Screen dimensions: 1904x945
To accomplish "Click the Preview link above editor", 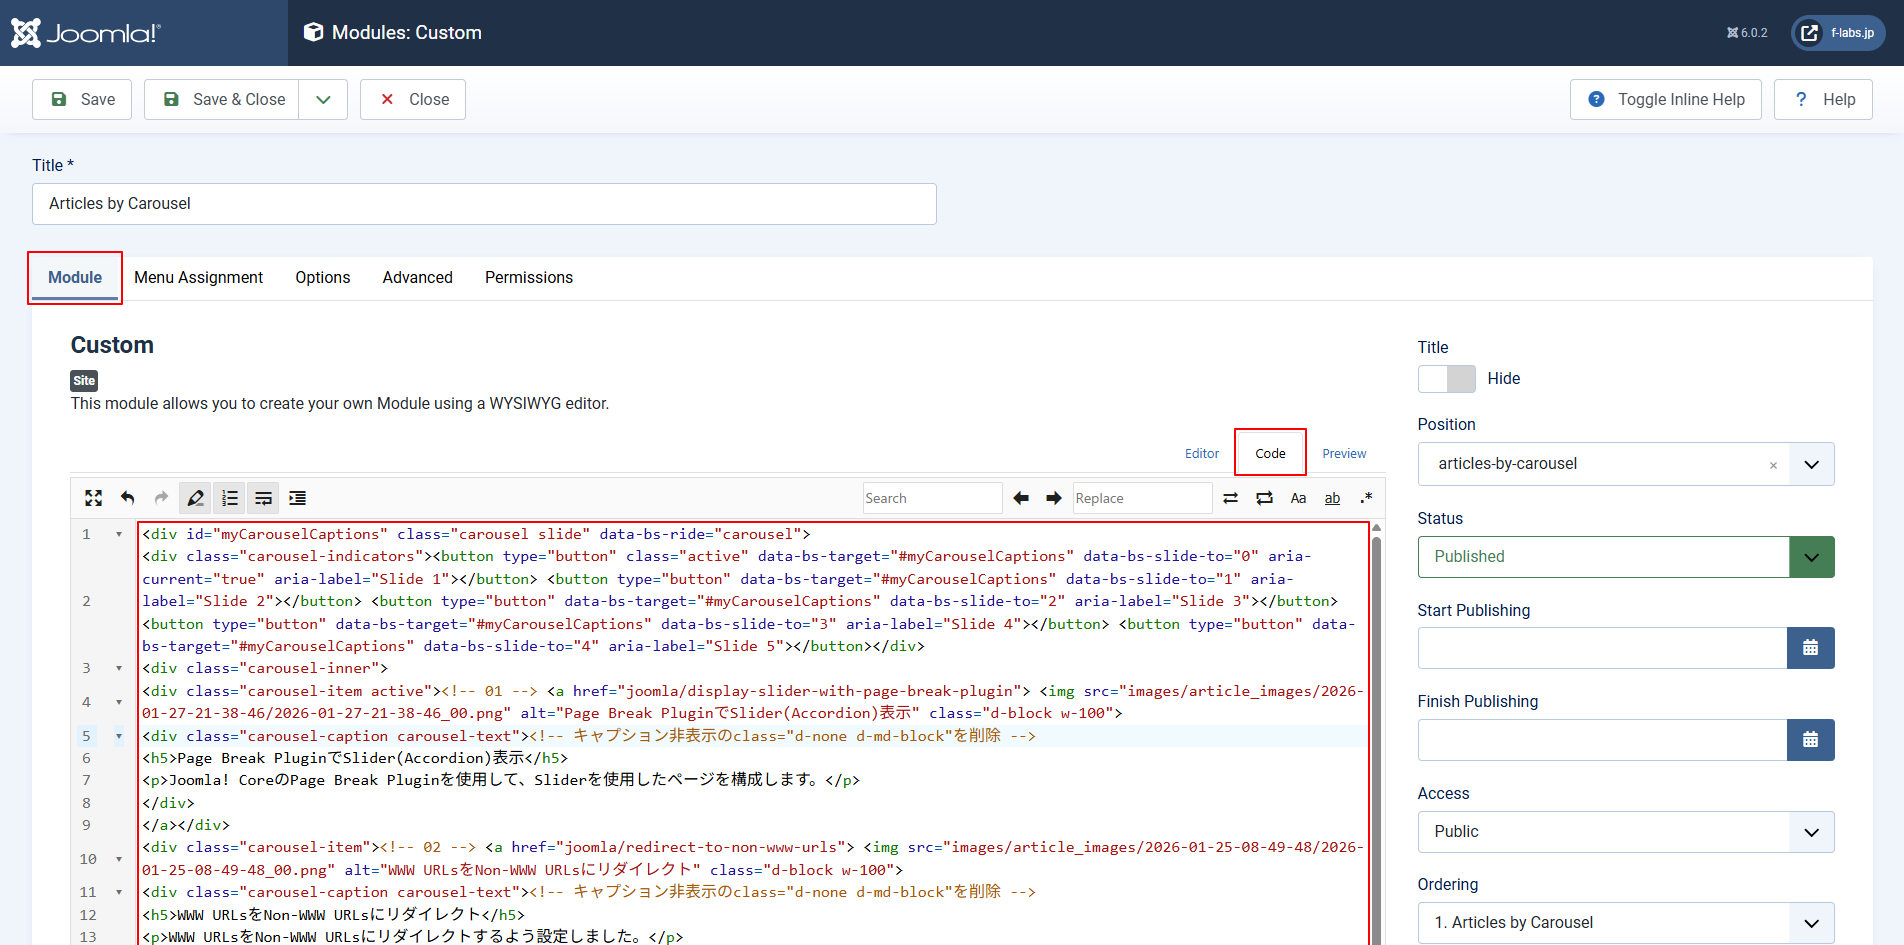I will tap(1344, 453).
